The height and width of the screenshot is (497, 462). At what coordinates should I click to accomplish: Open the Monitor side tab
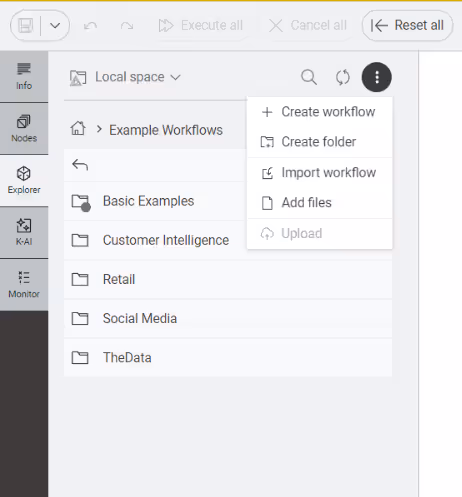[x=24, y=285]
